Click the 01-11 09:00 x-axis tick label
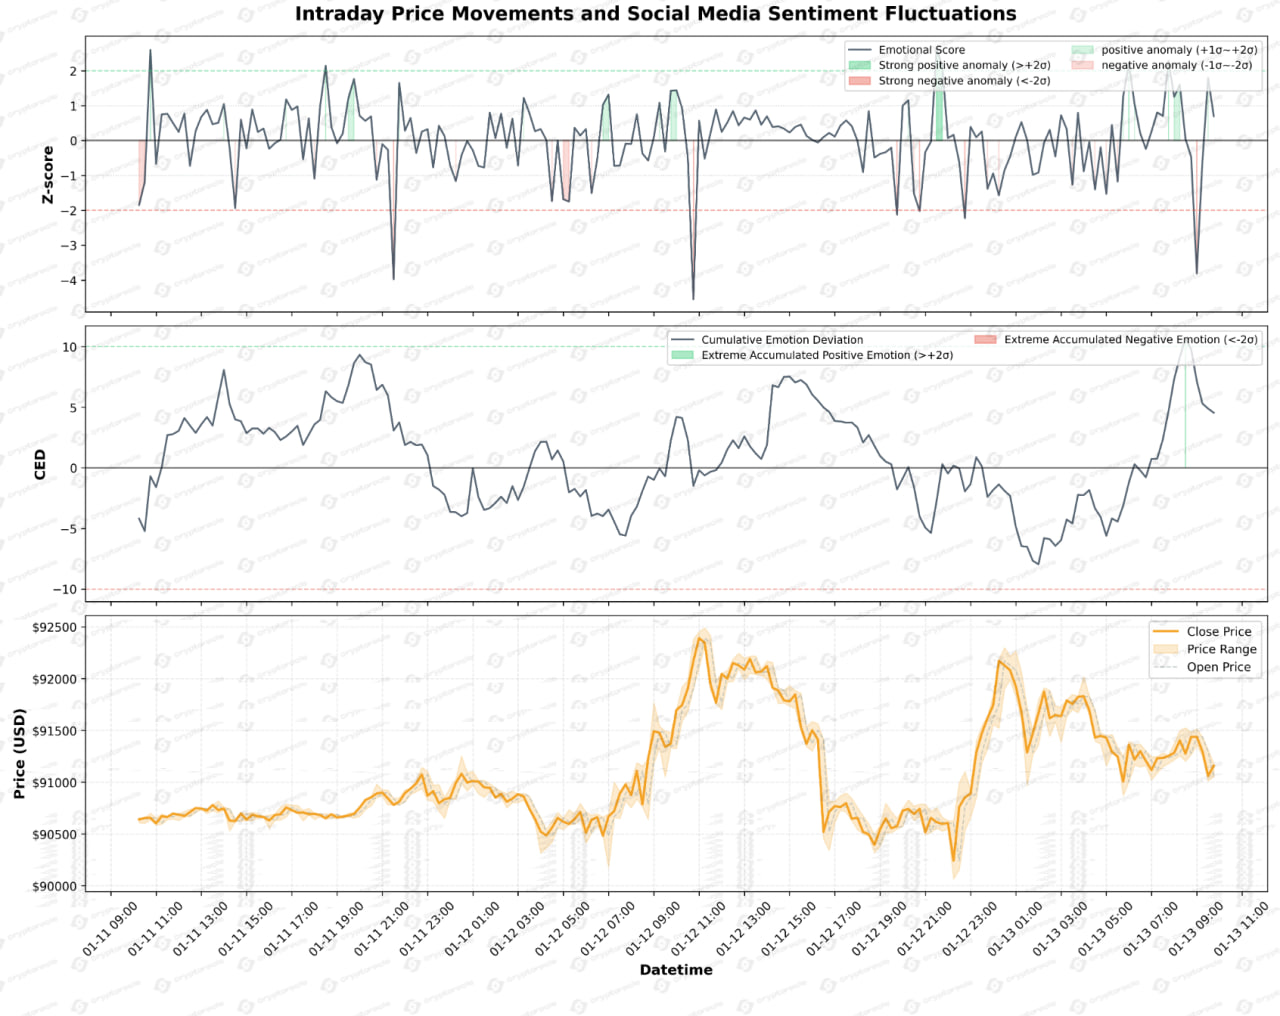The height and width of the screenshot is (1016, 1280). [110, 929]
